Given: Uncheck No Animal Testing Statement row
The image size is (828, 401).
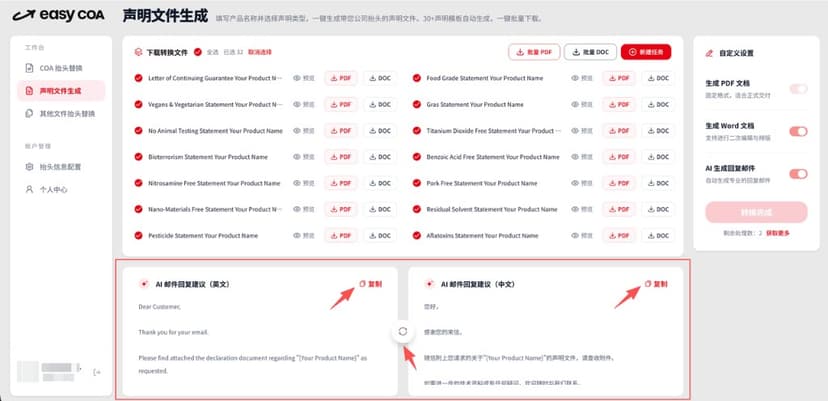Looking at the screenshot, I should pyautogui.click(x=138, y=130).
